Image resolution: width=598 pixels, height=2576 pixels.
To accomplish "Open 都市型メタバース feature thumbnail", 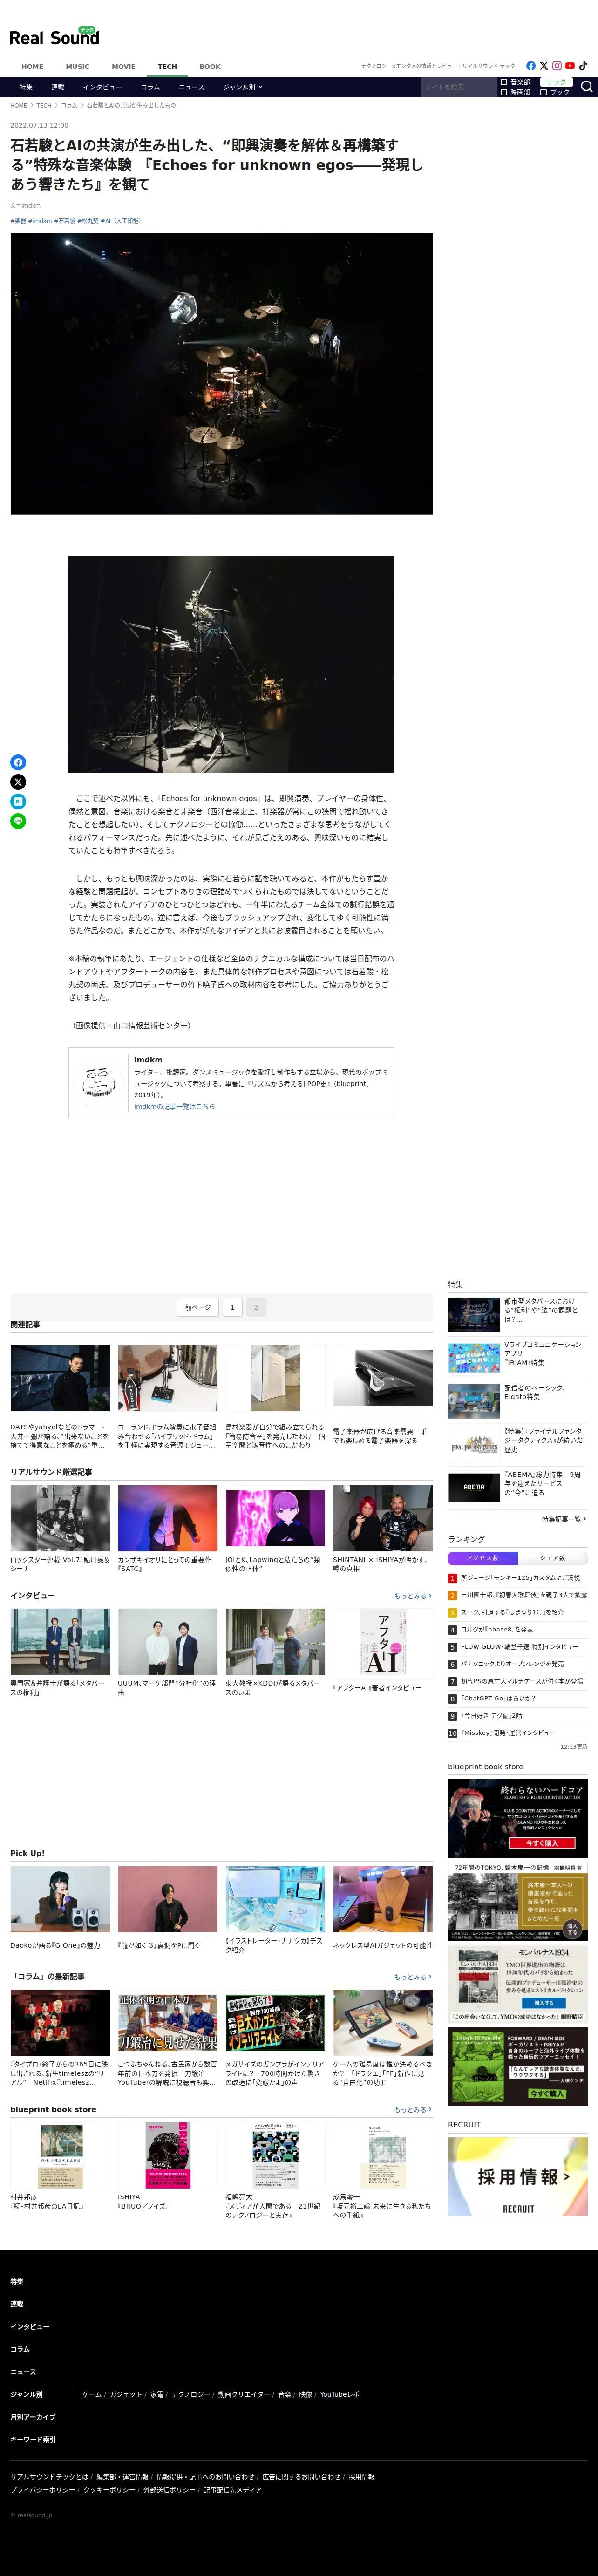I will (x=474, y=1314).
